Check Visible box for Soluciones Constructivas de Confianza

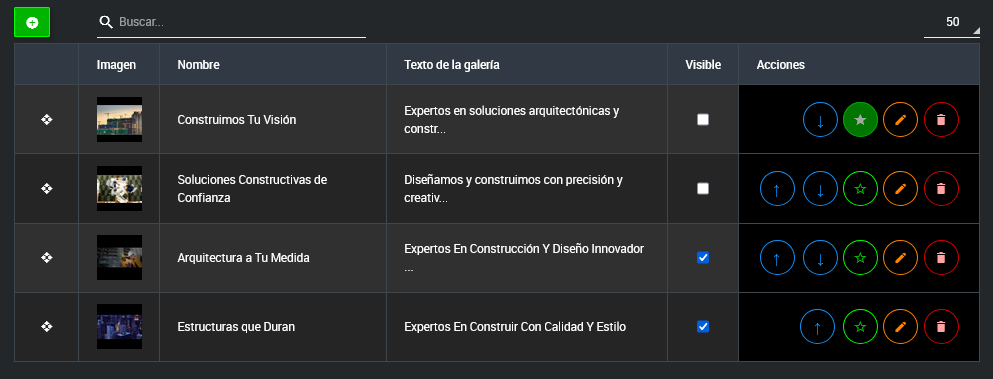[x=703, y=188]
